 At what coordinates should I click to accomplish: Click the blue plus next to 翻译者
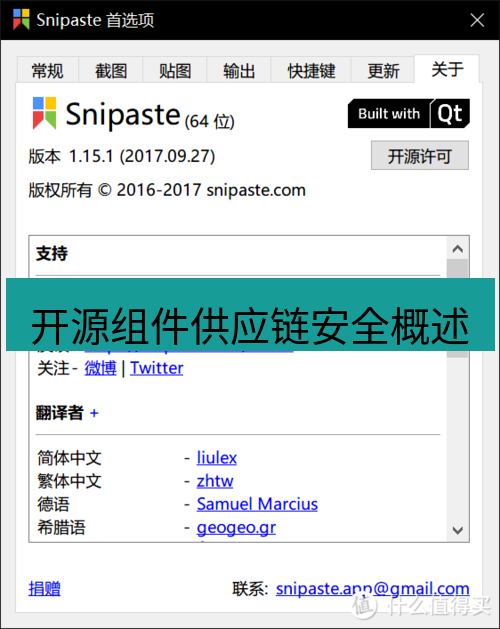click(x=94, y=413)
